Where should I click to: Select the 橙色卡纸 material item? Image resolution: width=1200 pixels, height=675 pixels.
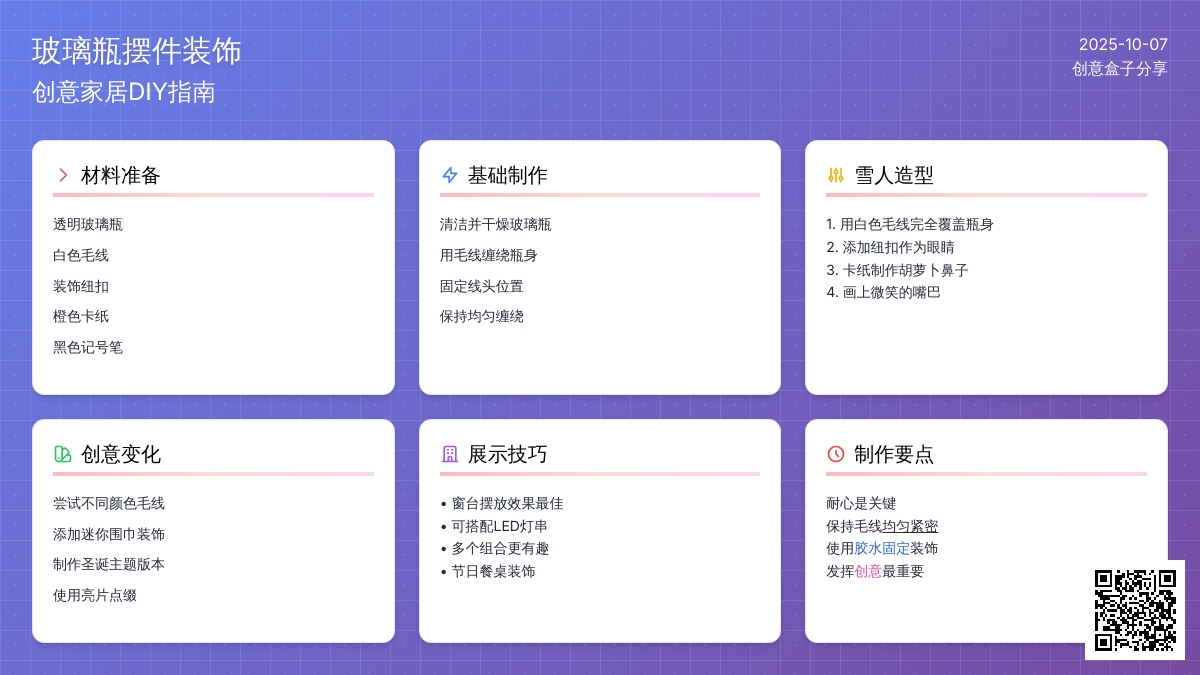click(x=81, y=316)
